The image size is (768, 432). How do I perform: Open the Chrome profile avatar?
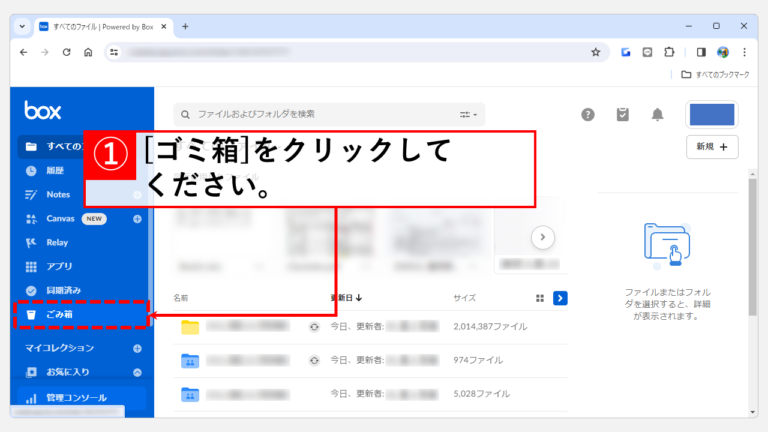pos(723,52)
